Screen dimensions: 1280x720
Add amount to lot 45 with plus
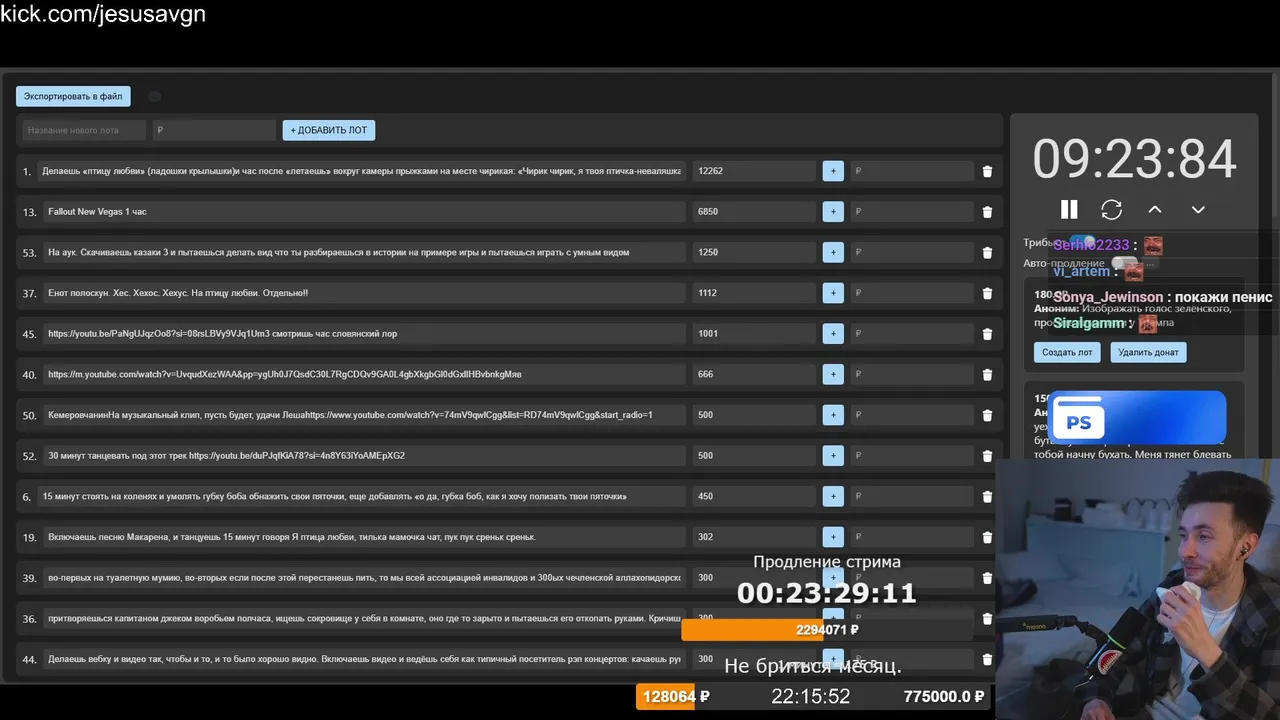point(833,334)
